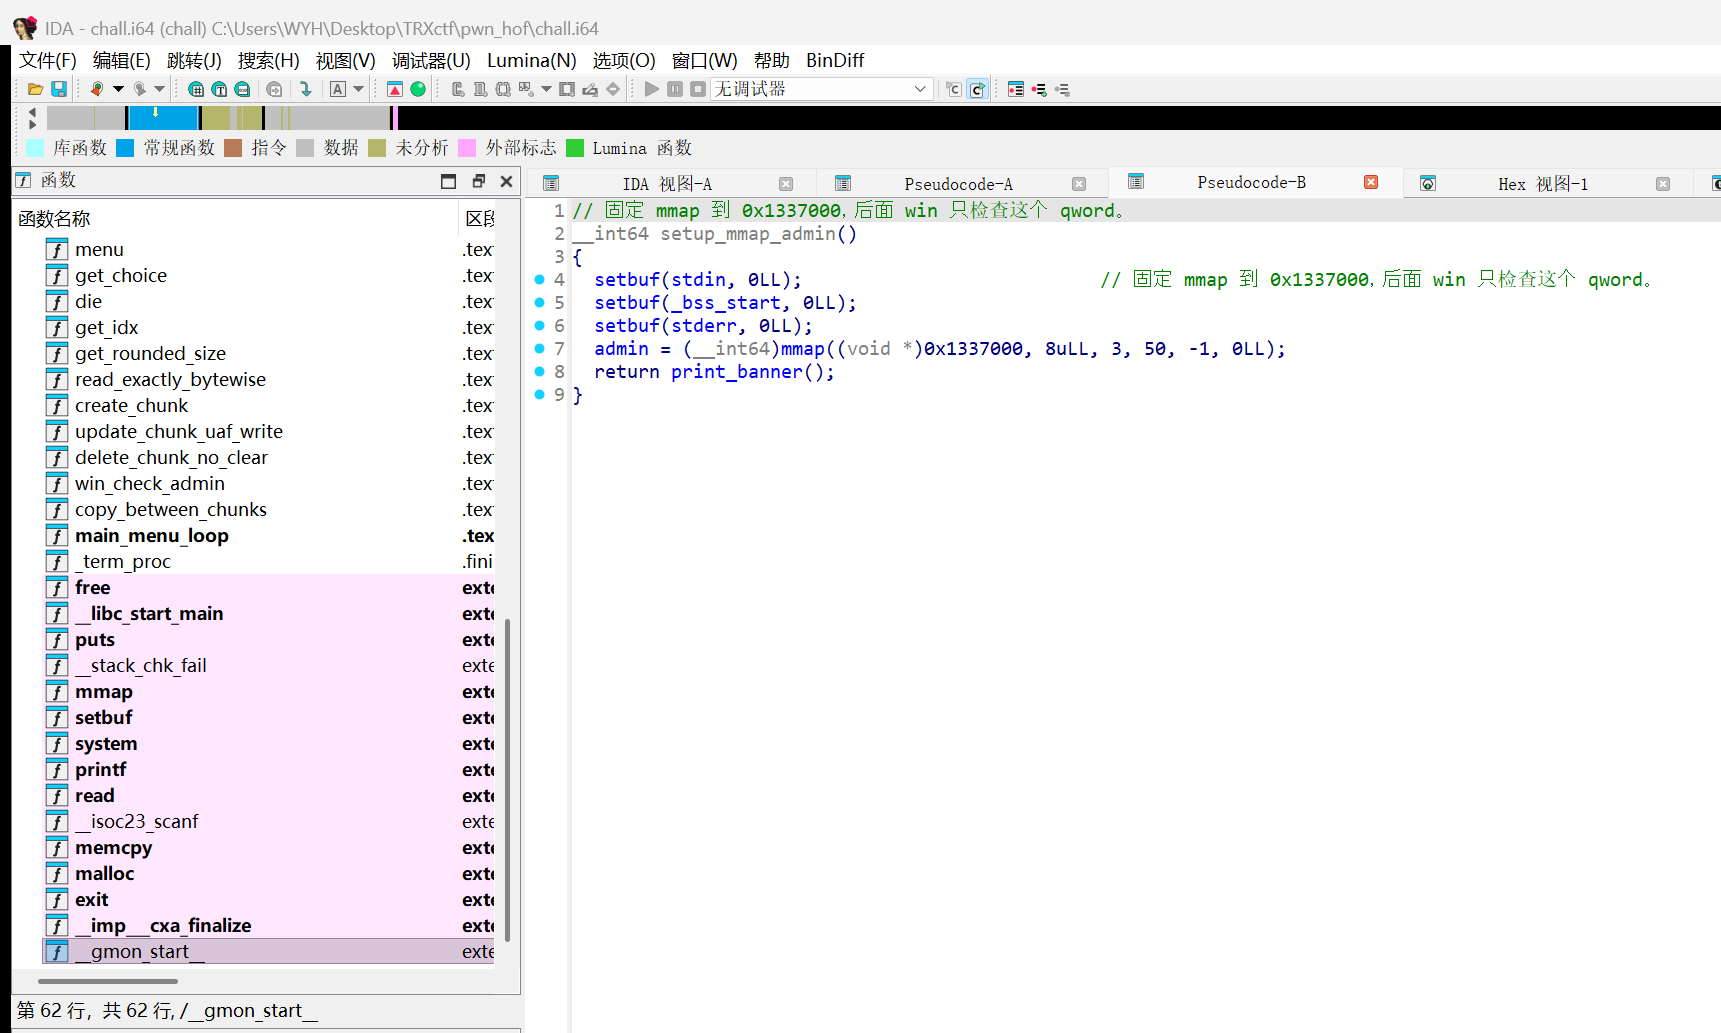Screen dimensions: 1721x1033
Task: Click the gray C icon right of debugger selector
Action: pos(954,89)
